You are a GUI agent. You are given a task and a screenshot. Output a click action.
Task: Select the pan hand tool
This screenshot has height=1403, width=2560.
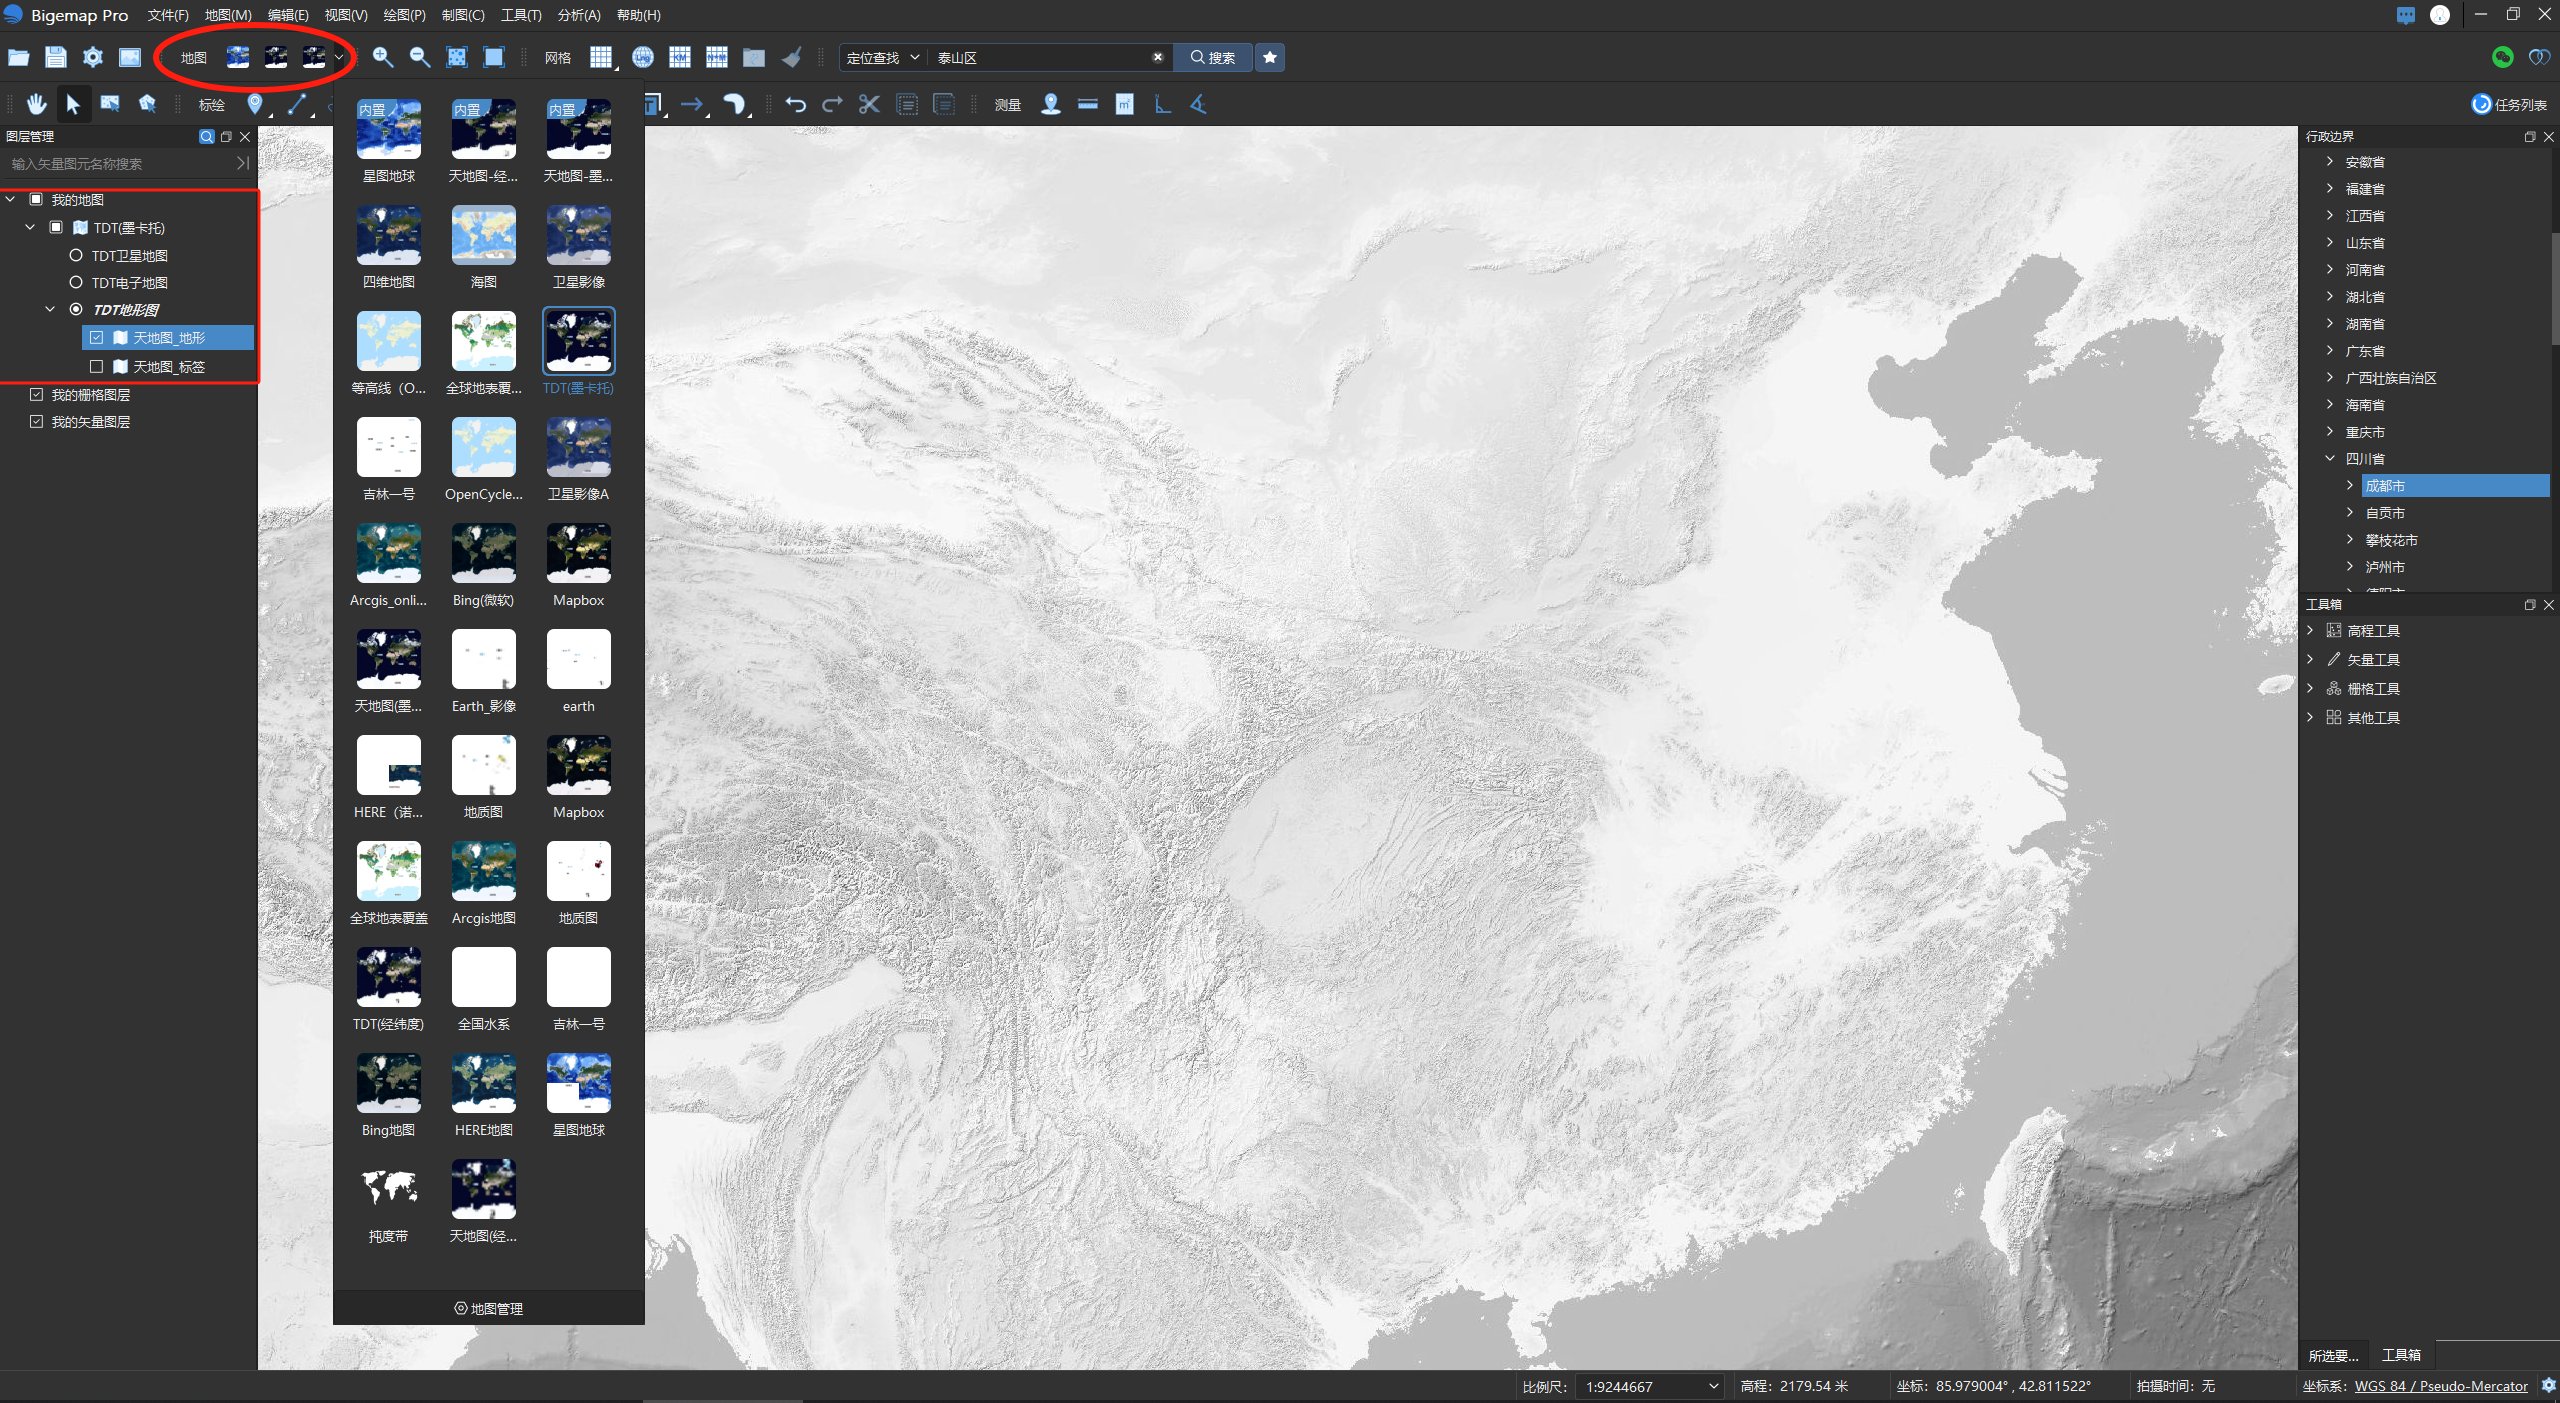tap(36, 104)
